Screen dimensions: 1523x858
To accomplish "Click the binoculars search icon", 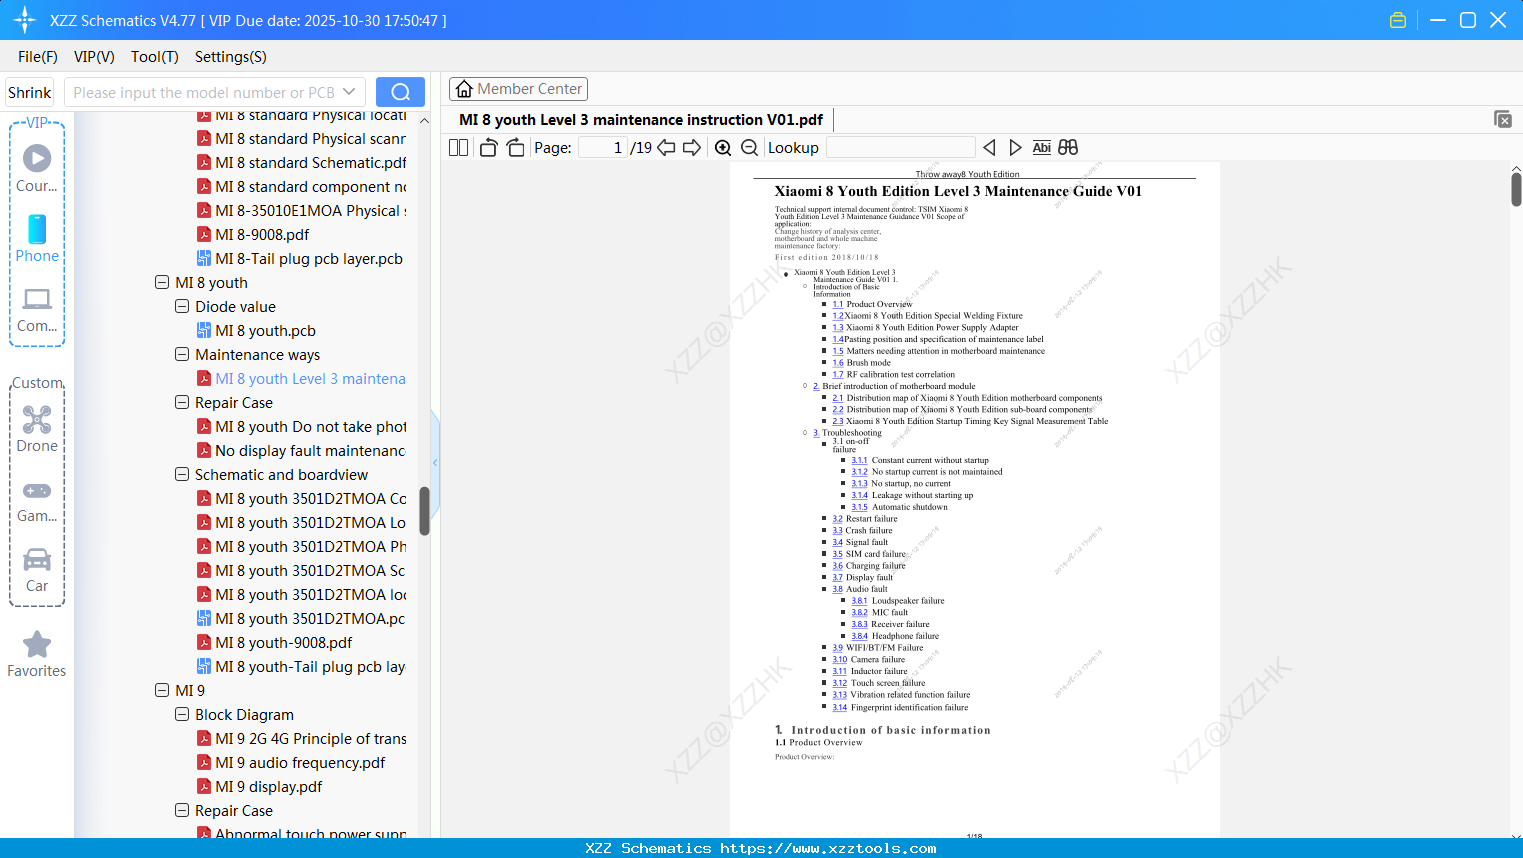I will pos(1068,148).
